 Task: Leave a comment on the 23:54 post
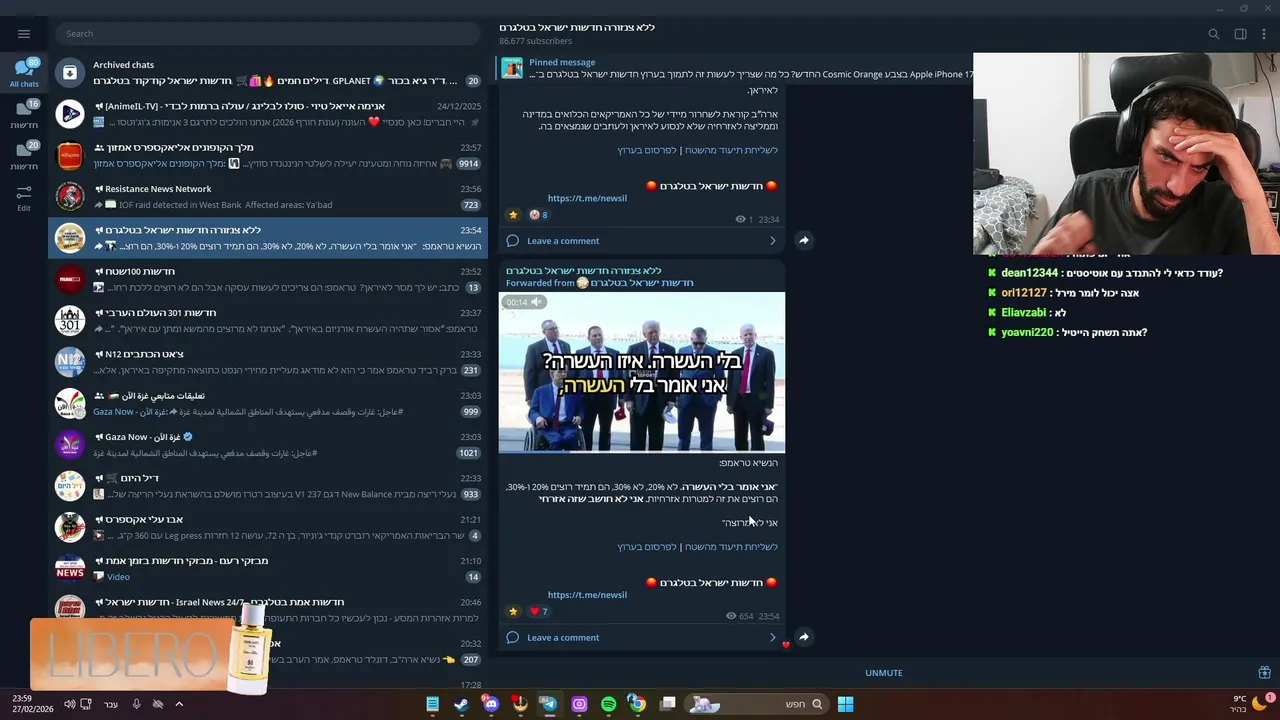tap(563, 638)
